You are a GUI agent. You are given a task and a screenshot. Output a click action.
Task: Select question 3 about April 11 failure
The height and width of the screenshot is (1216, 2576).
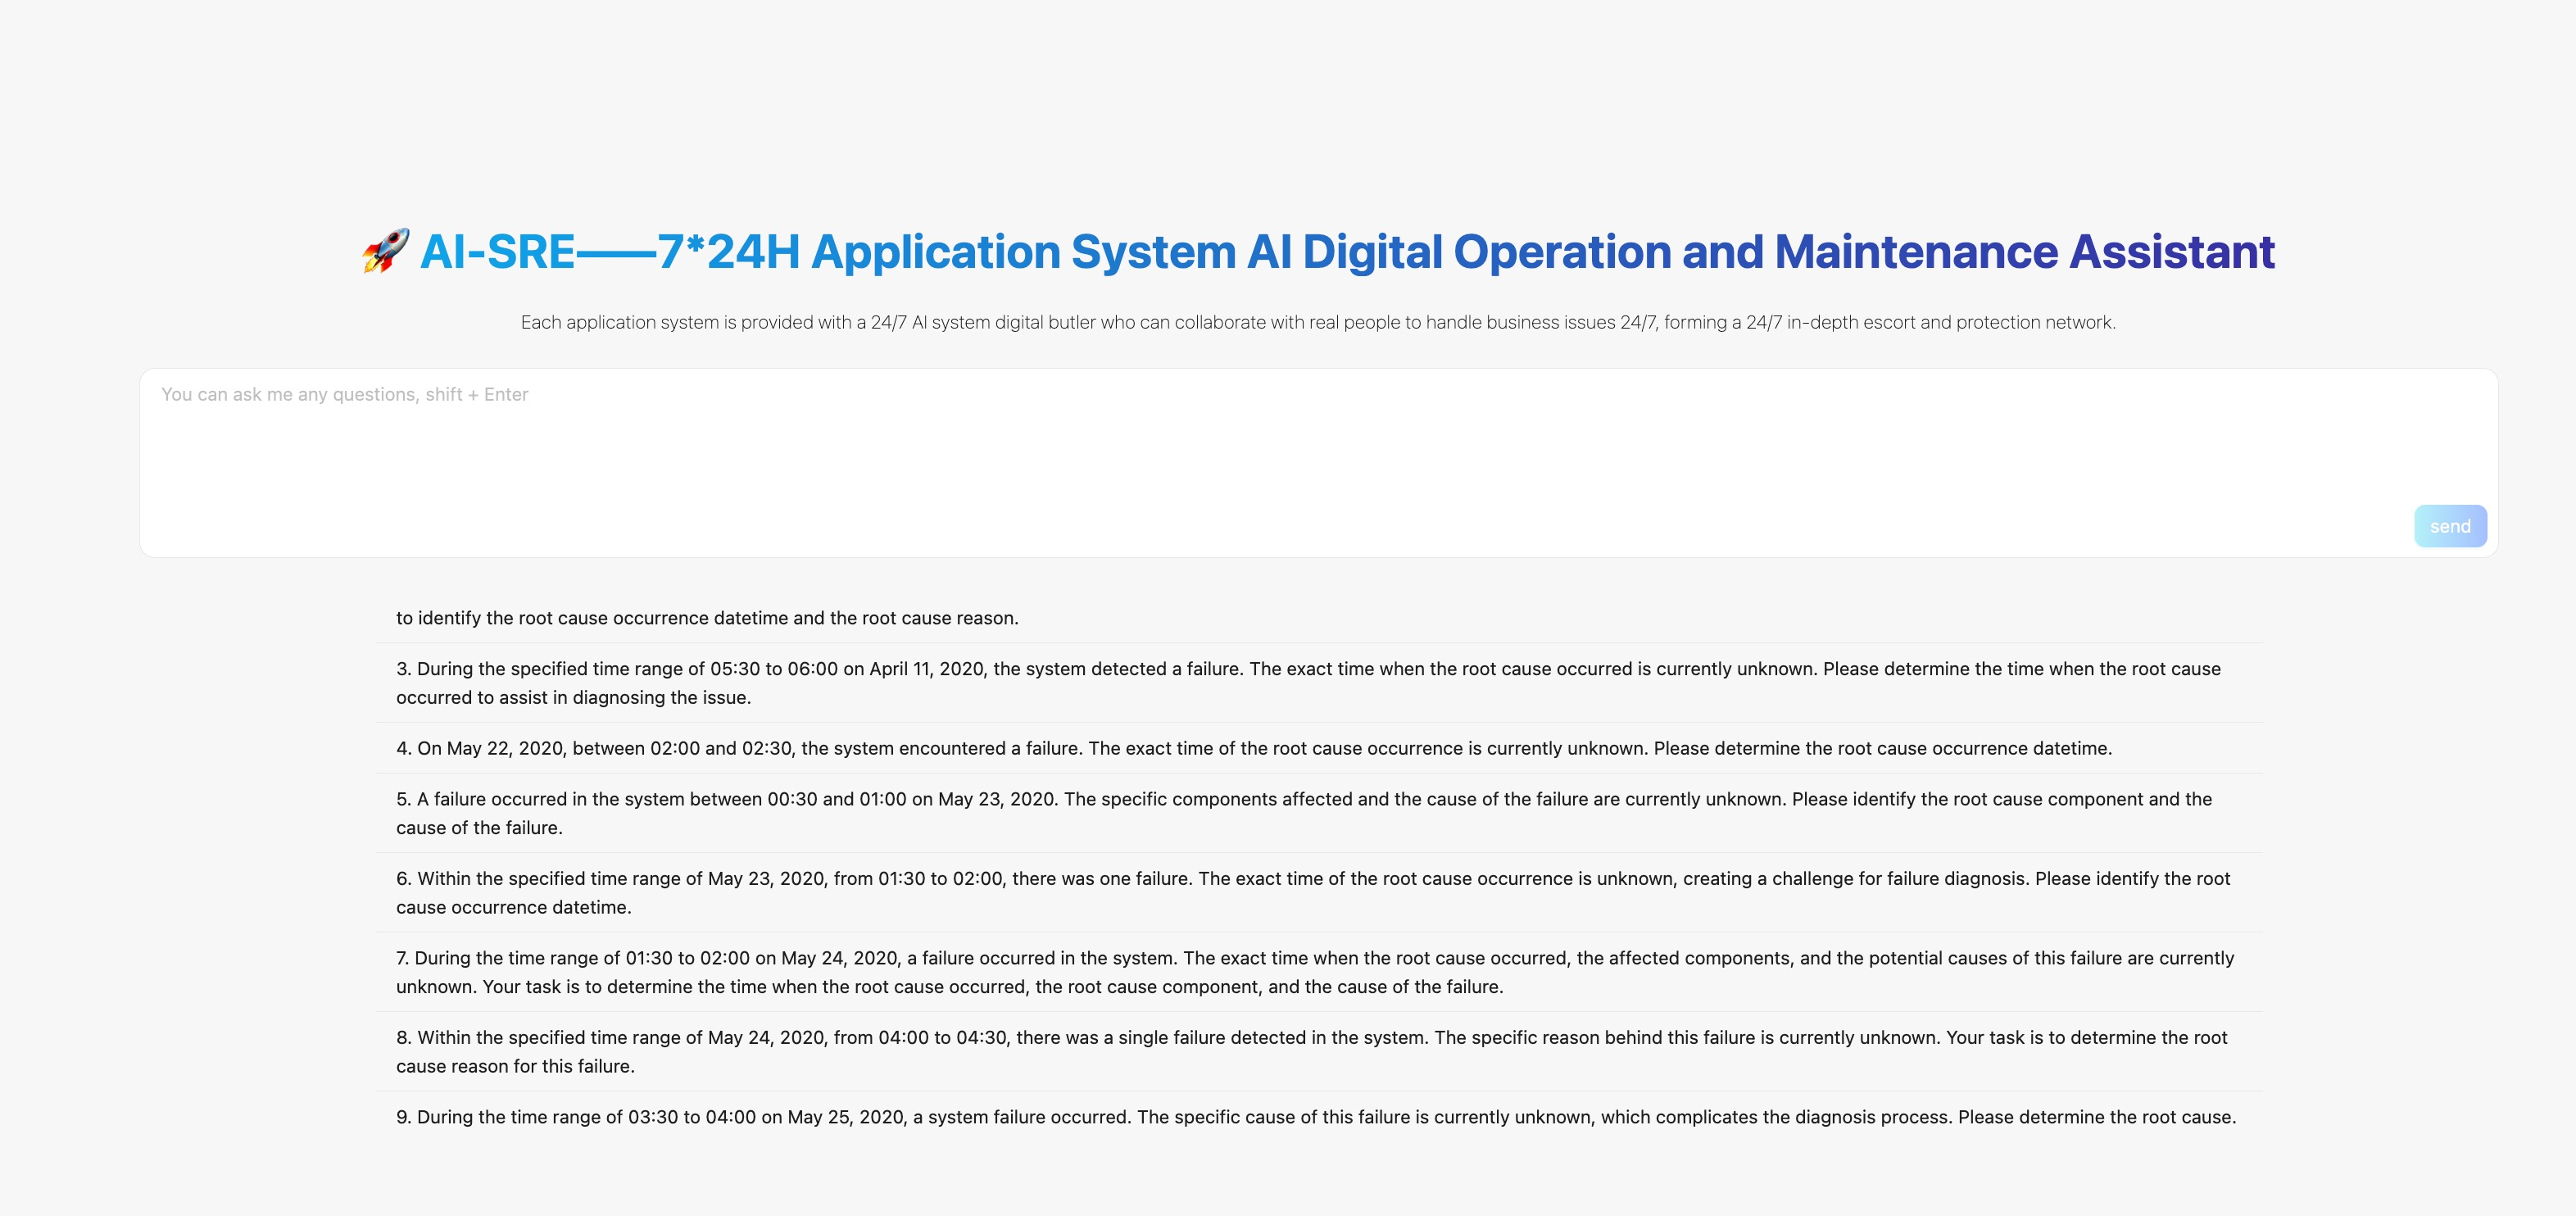tap(1308, 682)
